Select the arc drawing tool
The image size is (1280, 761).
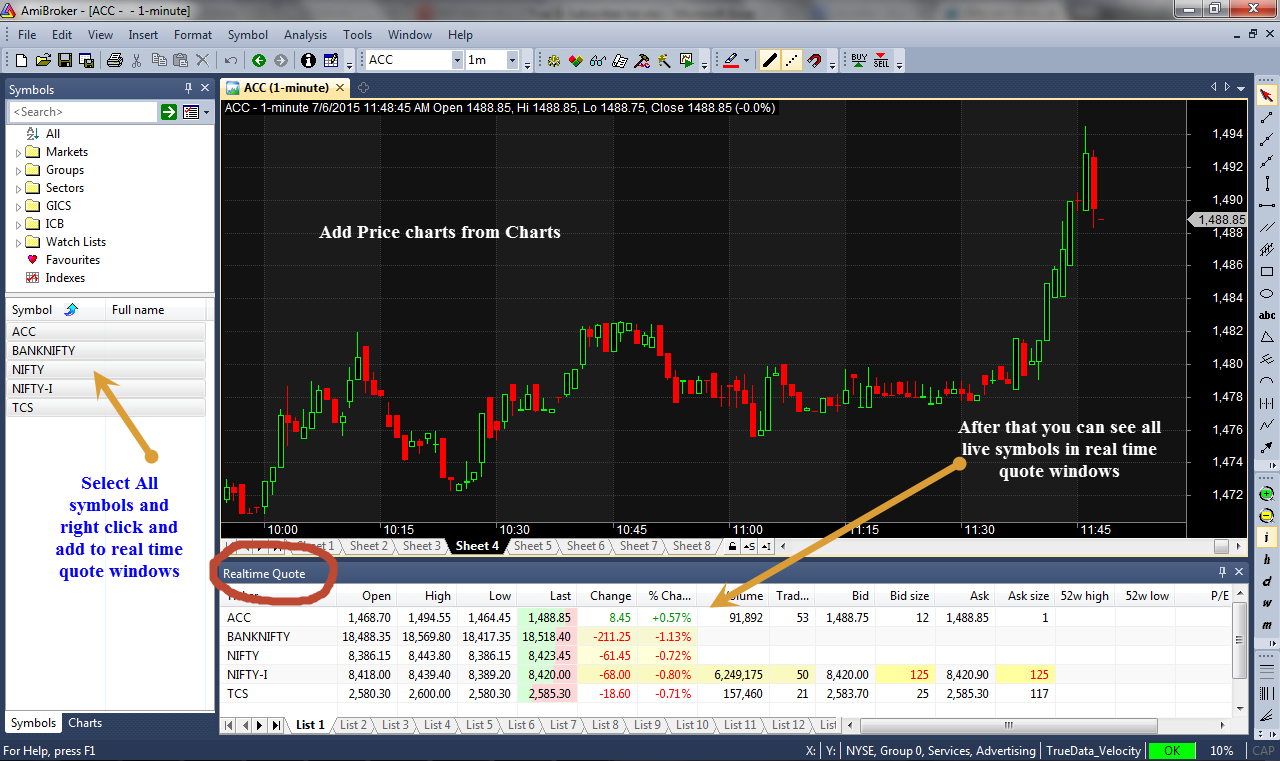pos(1267,380)
